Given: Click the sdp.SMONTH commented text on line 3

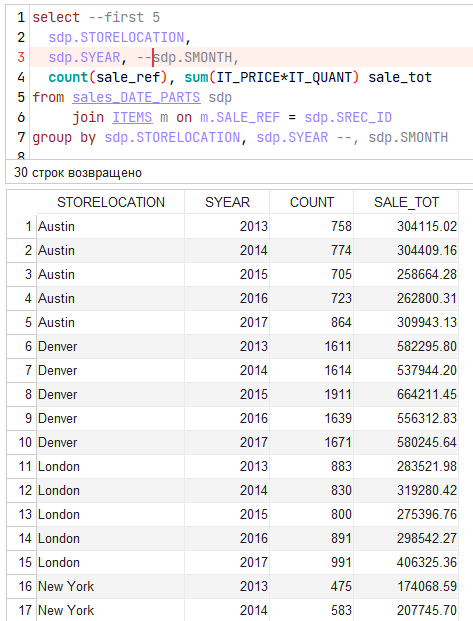Looking at the screenshot, I should [x=196, y=57].
